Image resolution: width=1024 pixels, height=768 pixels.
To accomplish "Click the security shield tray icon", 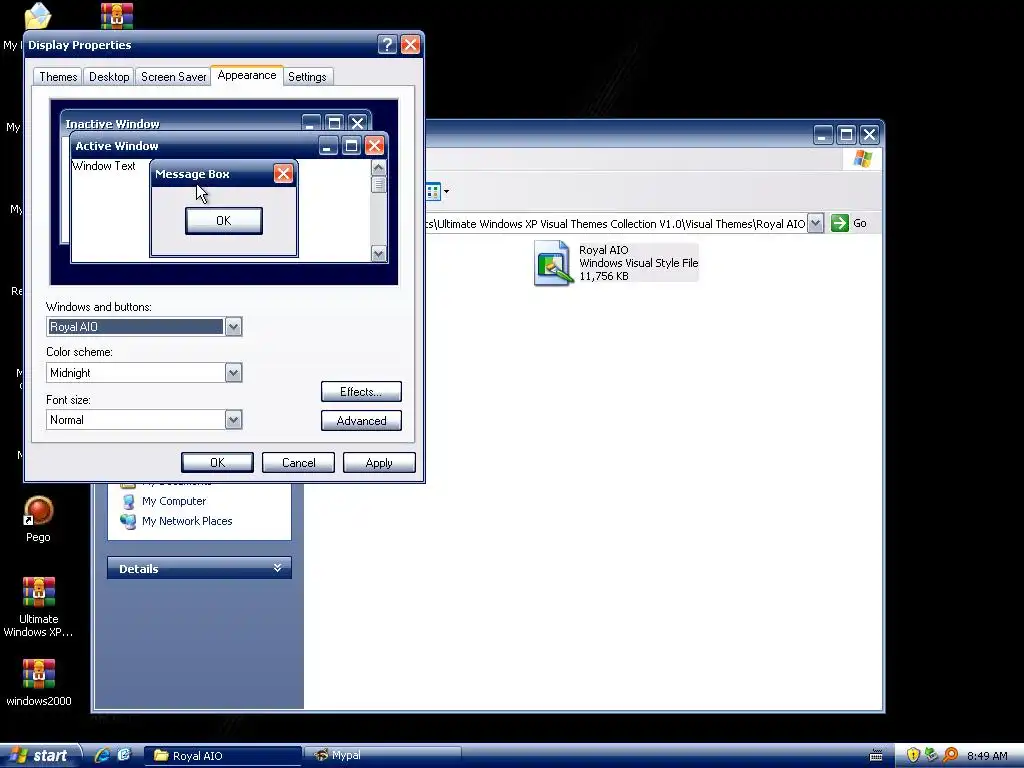I will [913, 756].
